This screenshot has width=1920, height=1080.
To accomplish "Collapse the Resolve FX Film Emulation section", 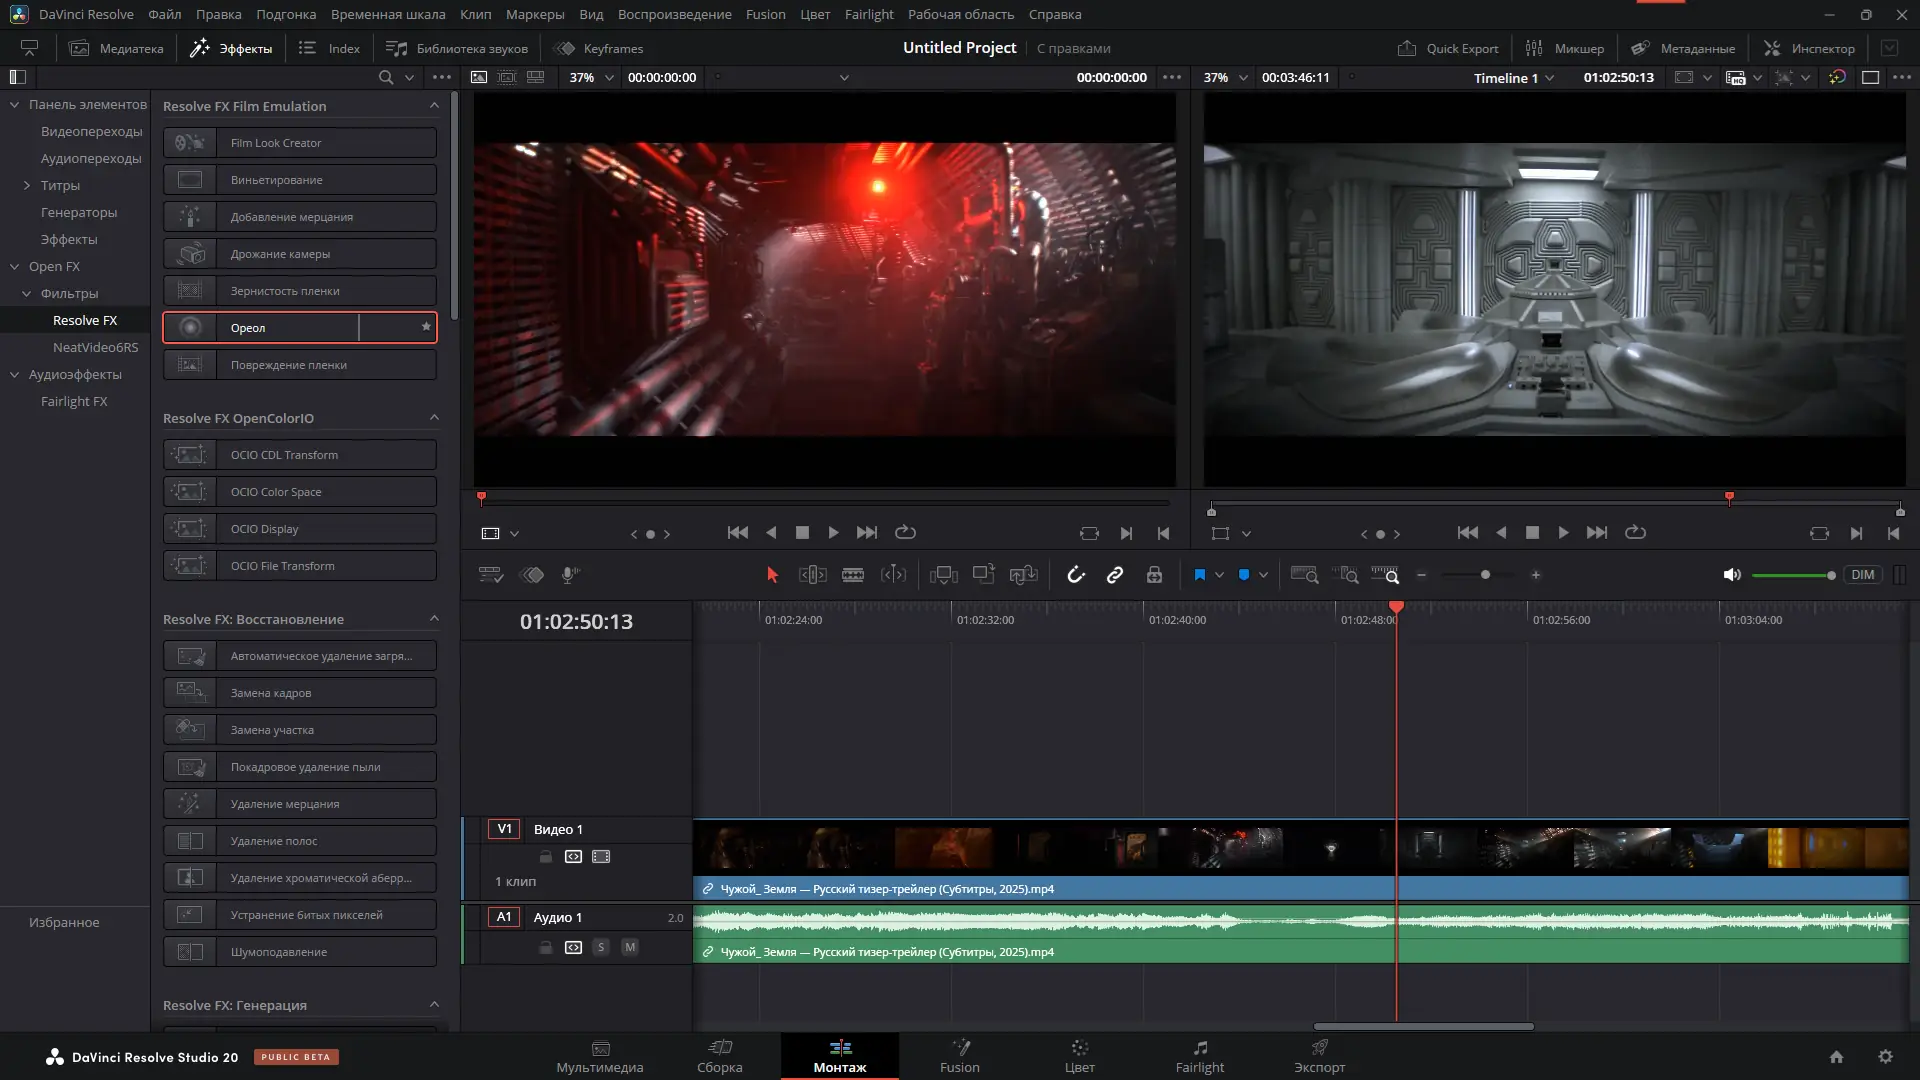I will pos(434,106).
